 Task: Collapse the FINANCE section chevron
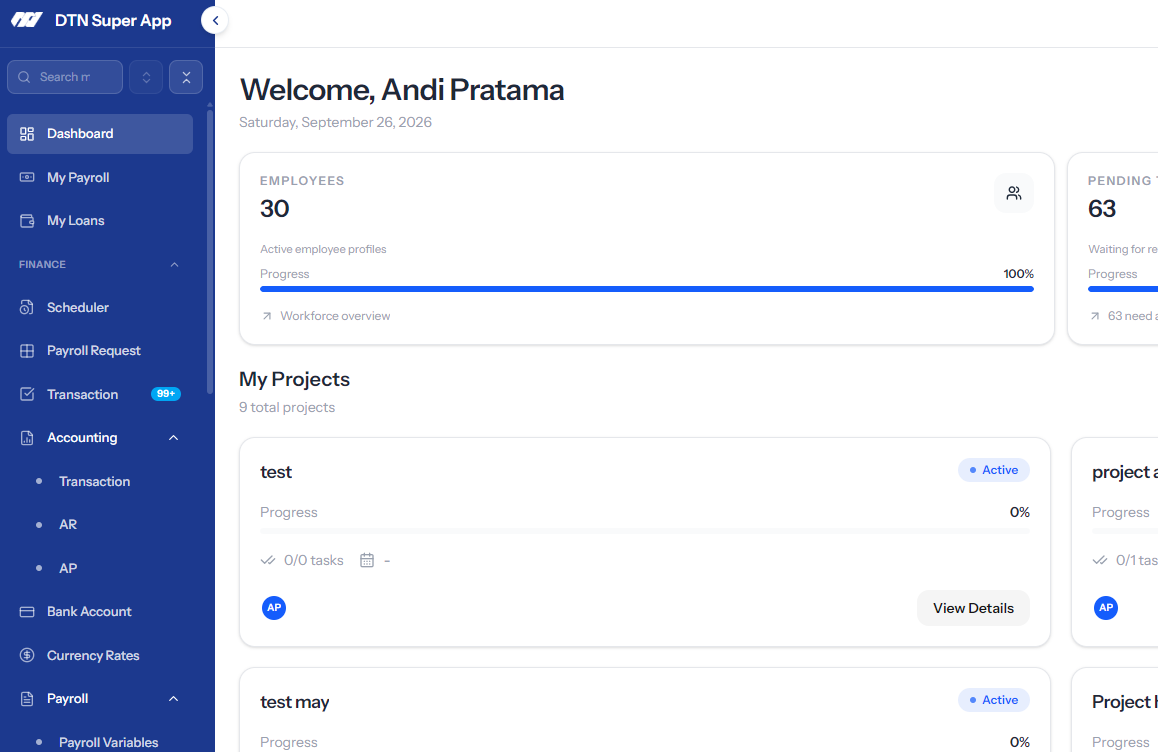(x=174, y=264)
